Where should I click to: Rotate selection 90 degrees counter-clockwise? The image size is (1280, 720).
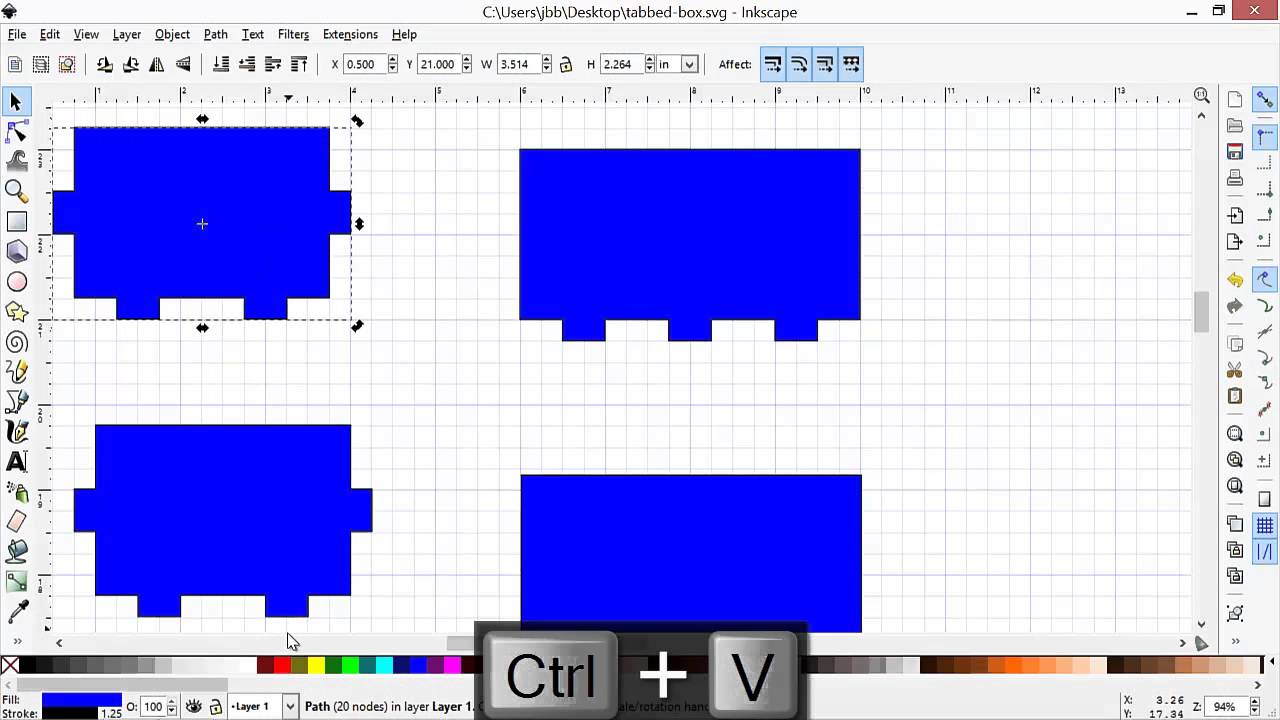click(x=104, y=64)
